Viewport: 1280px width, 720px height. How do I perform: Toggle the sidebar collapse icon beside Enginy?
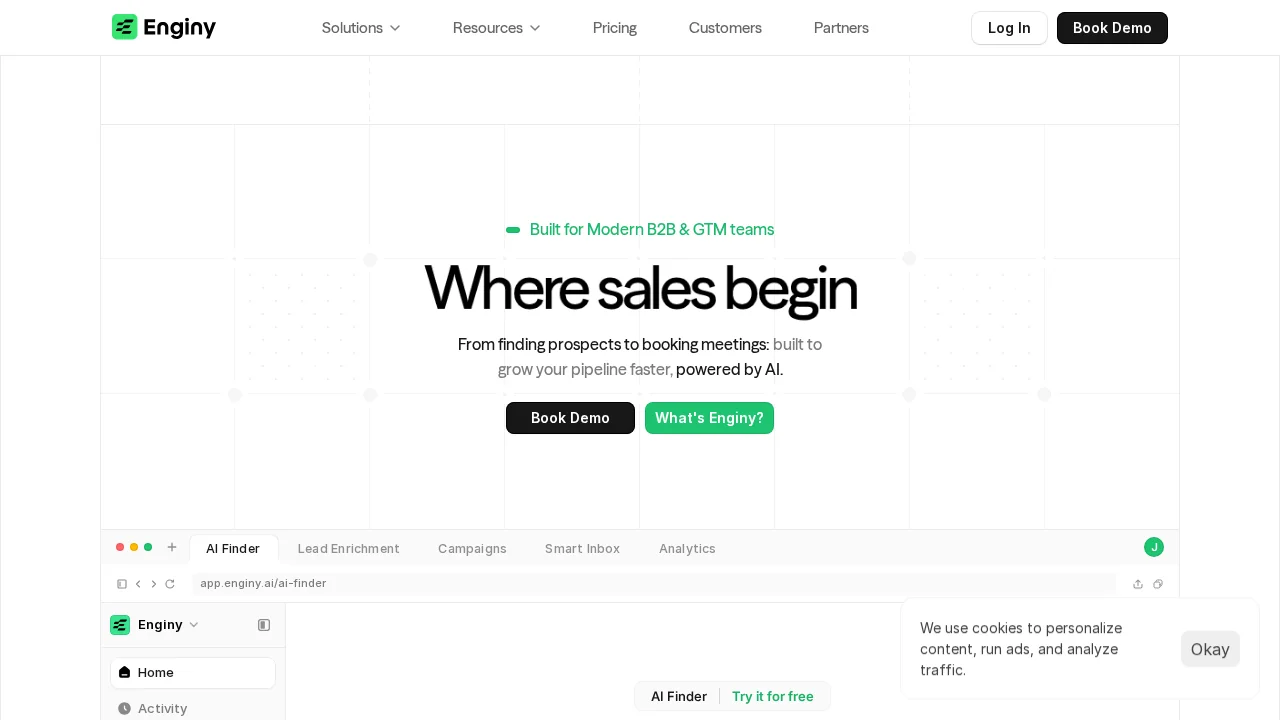click(264, 625)
